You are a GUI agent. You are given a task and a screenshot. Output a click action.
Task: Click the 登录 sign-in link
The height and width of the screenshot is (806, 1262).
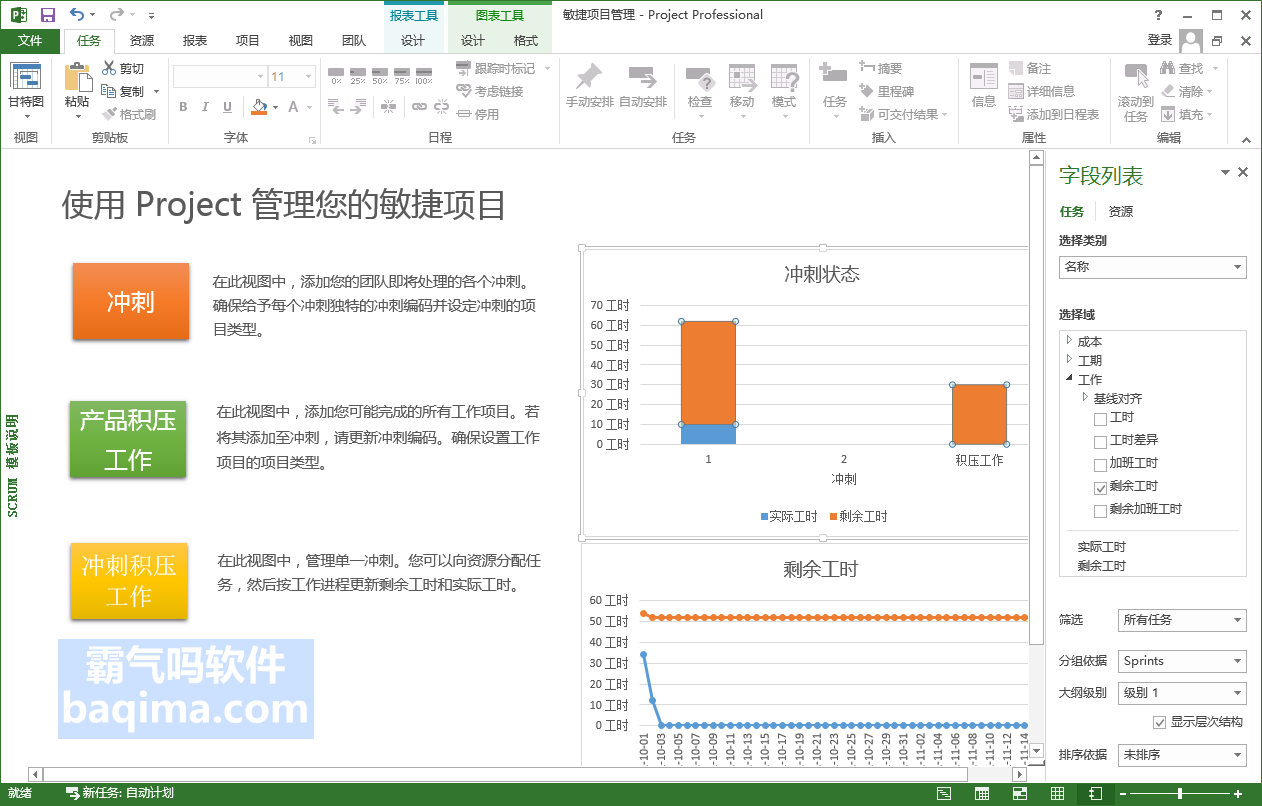pyautogui.click(x=1160, y=40)
